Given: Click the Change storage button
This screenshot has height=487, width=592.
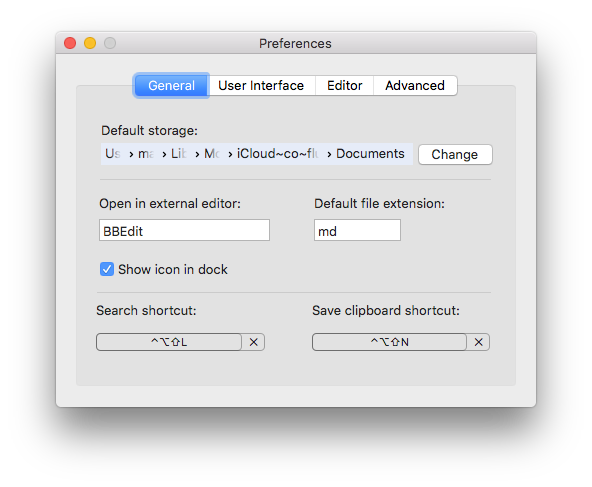Looking at the screenshot, I should (455, 154).
